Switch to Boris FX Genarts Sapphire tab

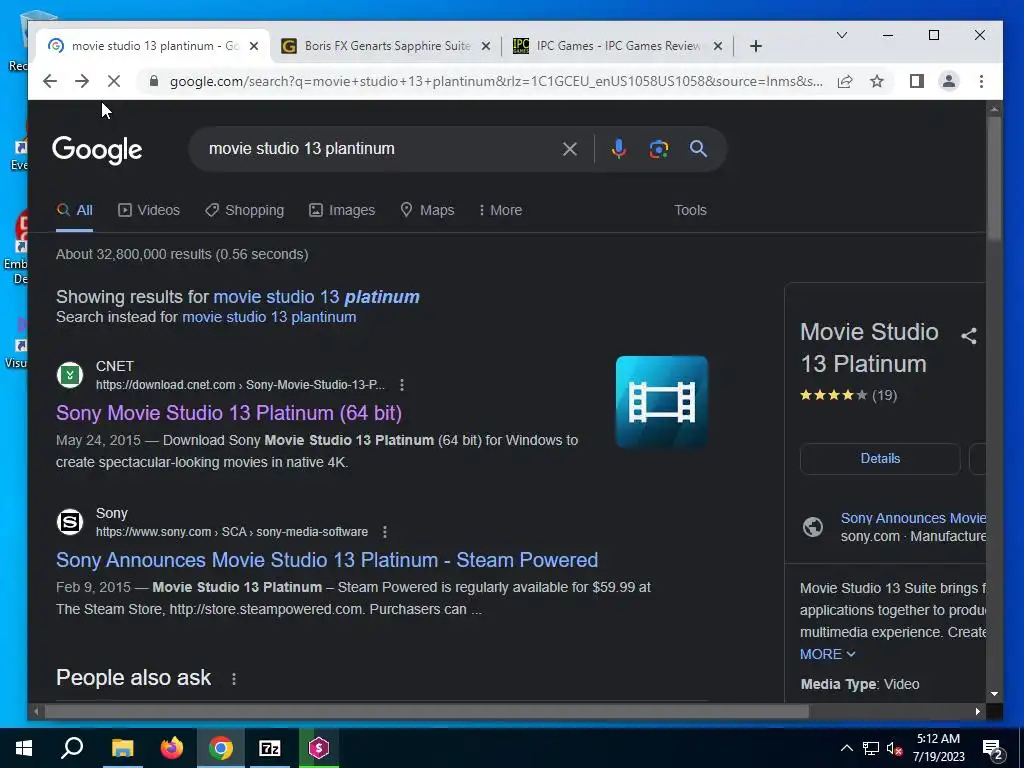pos(387,46)
